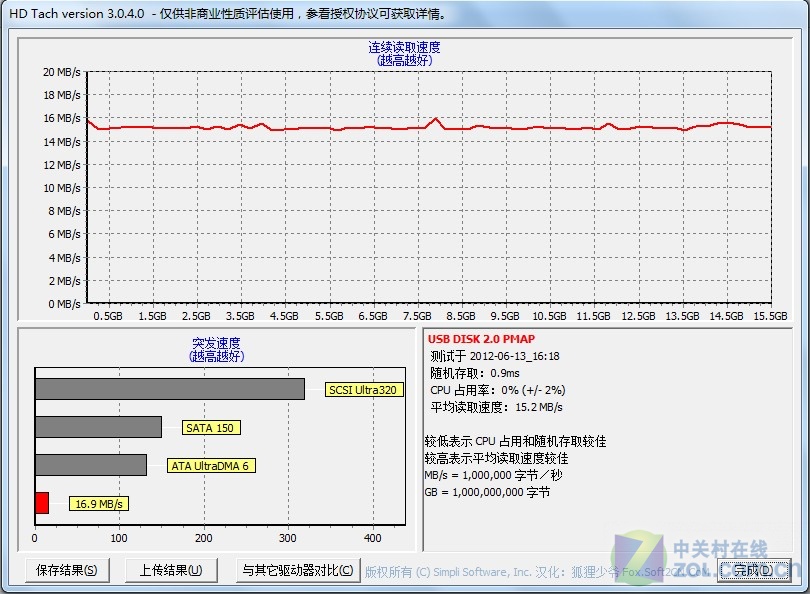The height and width of the screenshot is (594, 810).
Task: Click the SCSI Ultra320 yellow label
Action: click(x=364, y=390)
